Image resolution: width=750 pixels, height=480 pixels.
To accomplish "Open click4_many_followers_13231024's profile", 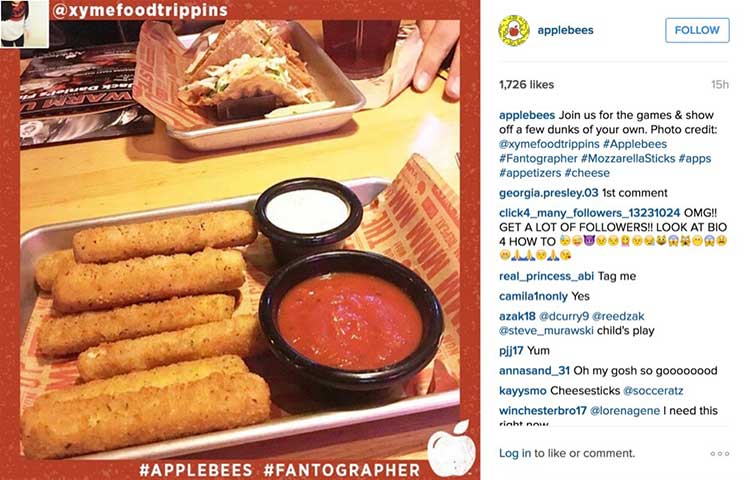I will point(589,213).
